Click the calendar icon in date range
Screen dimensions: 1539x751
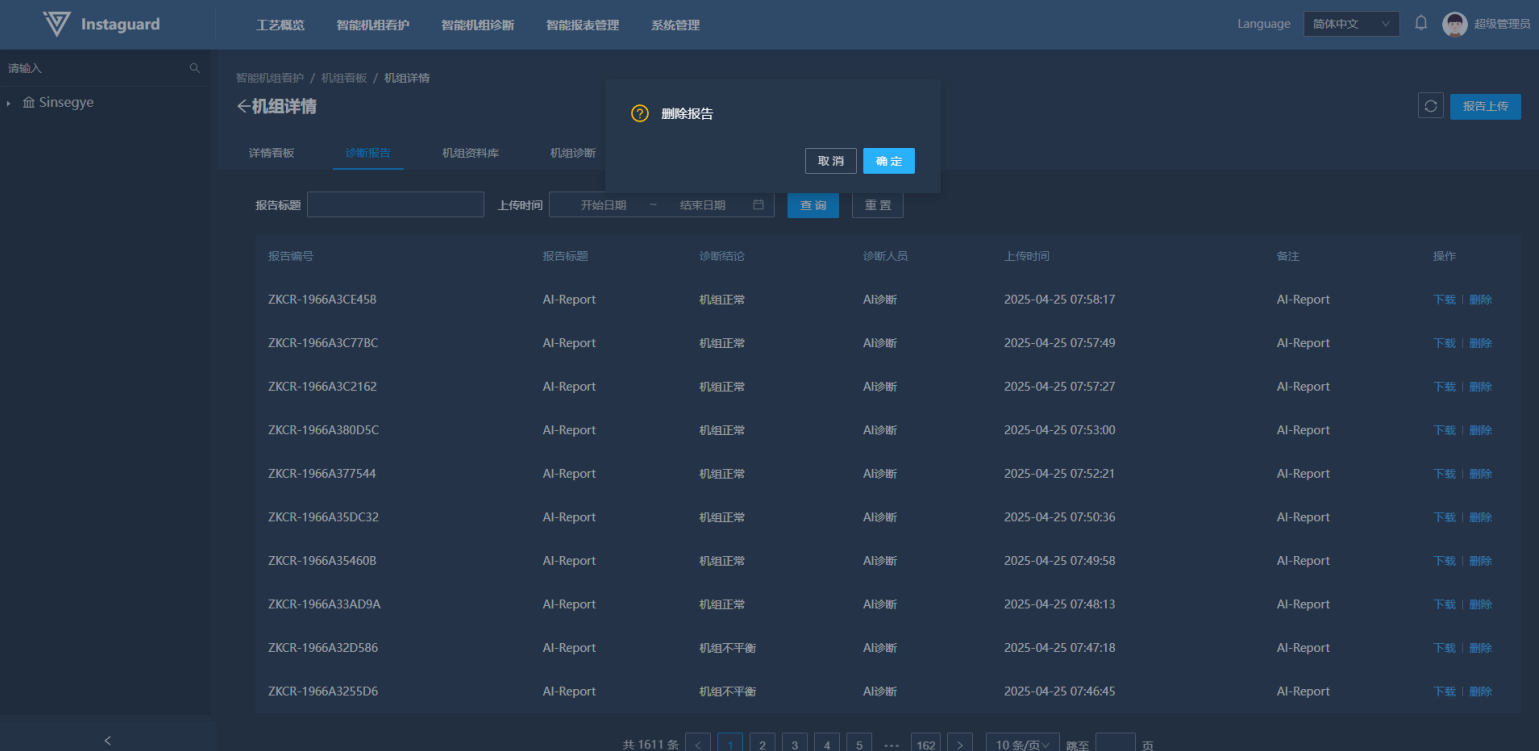tap(758, 205)
